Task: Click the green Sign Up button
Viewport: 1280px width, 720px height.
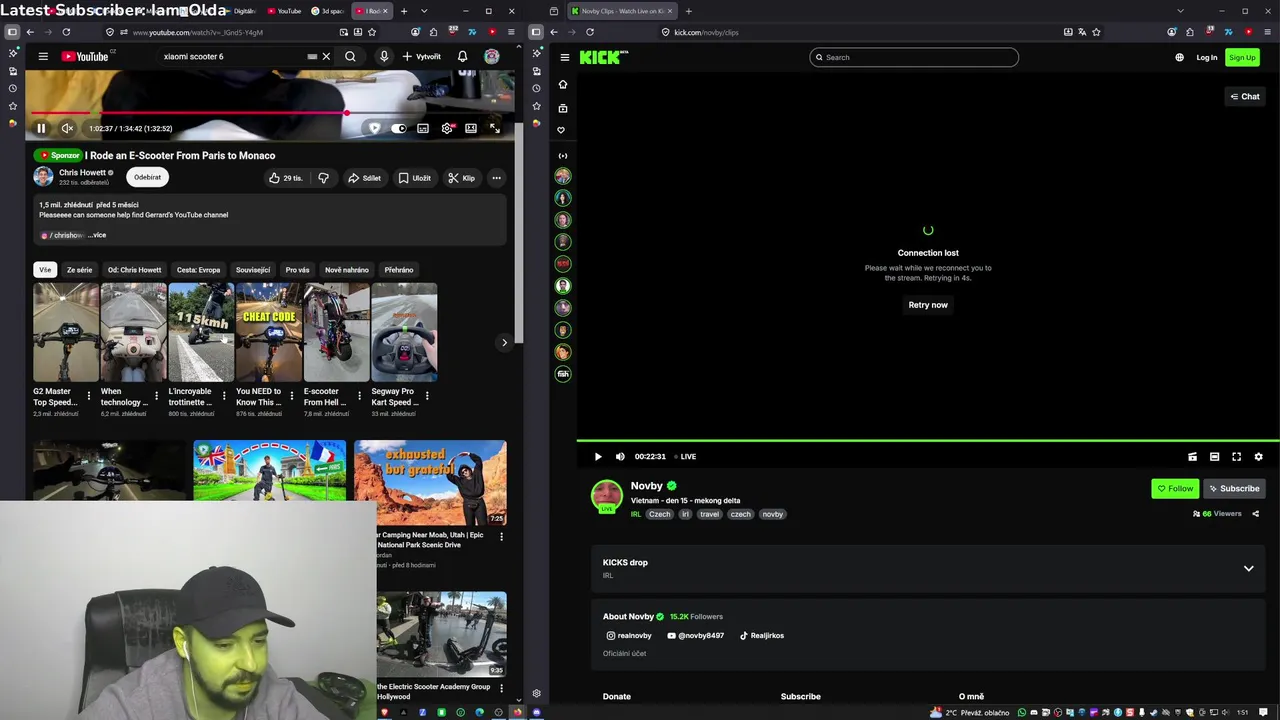Action: [x=1242, y=57]
